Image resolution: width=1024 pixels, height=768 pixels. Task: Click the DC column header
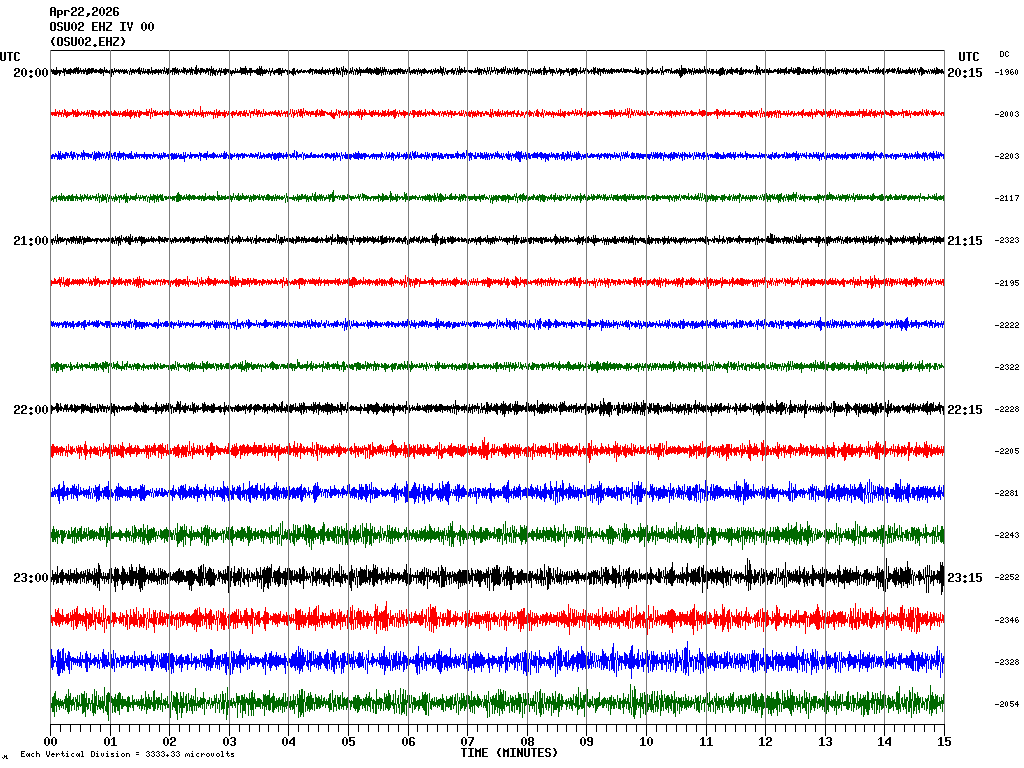click(1004, 54)
